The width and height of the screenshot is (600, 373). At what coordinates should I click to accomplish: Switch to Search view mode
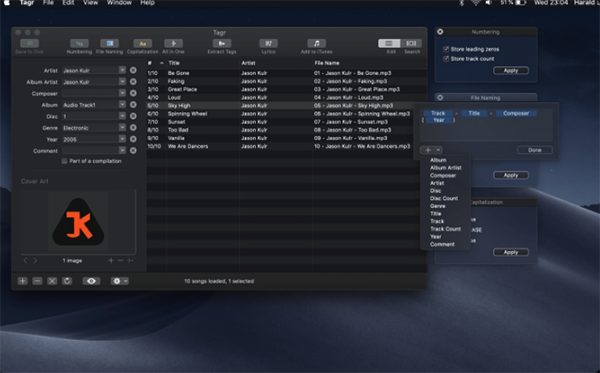pos(411,43)
